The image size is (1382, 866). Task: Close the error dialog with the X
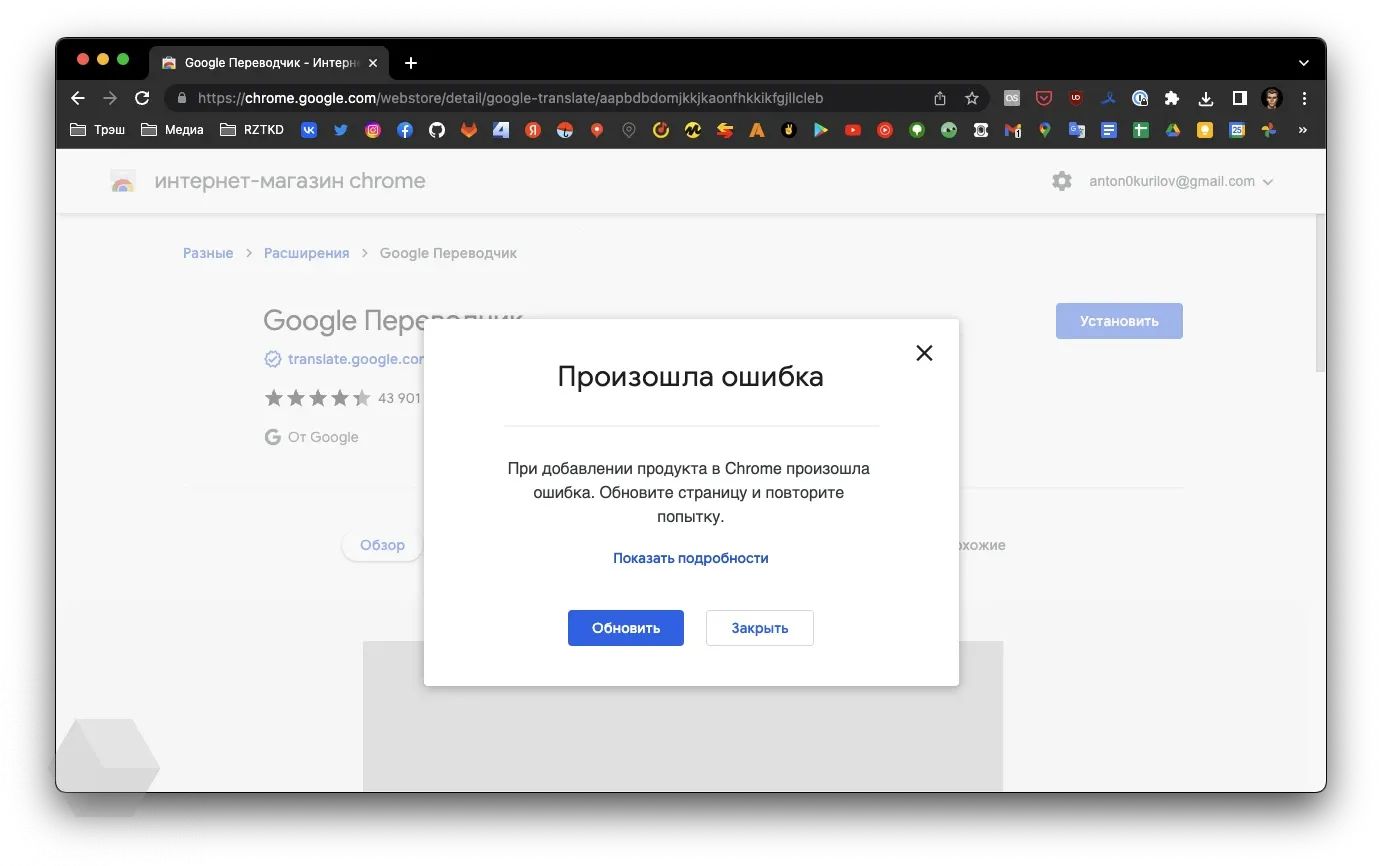pyautogui.click(x=924, y=352)
